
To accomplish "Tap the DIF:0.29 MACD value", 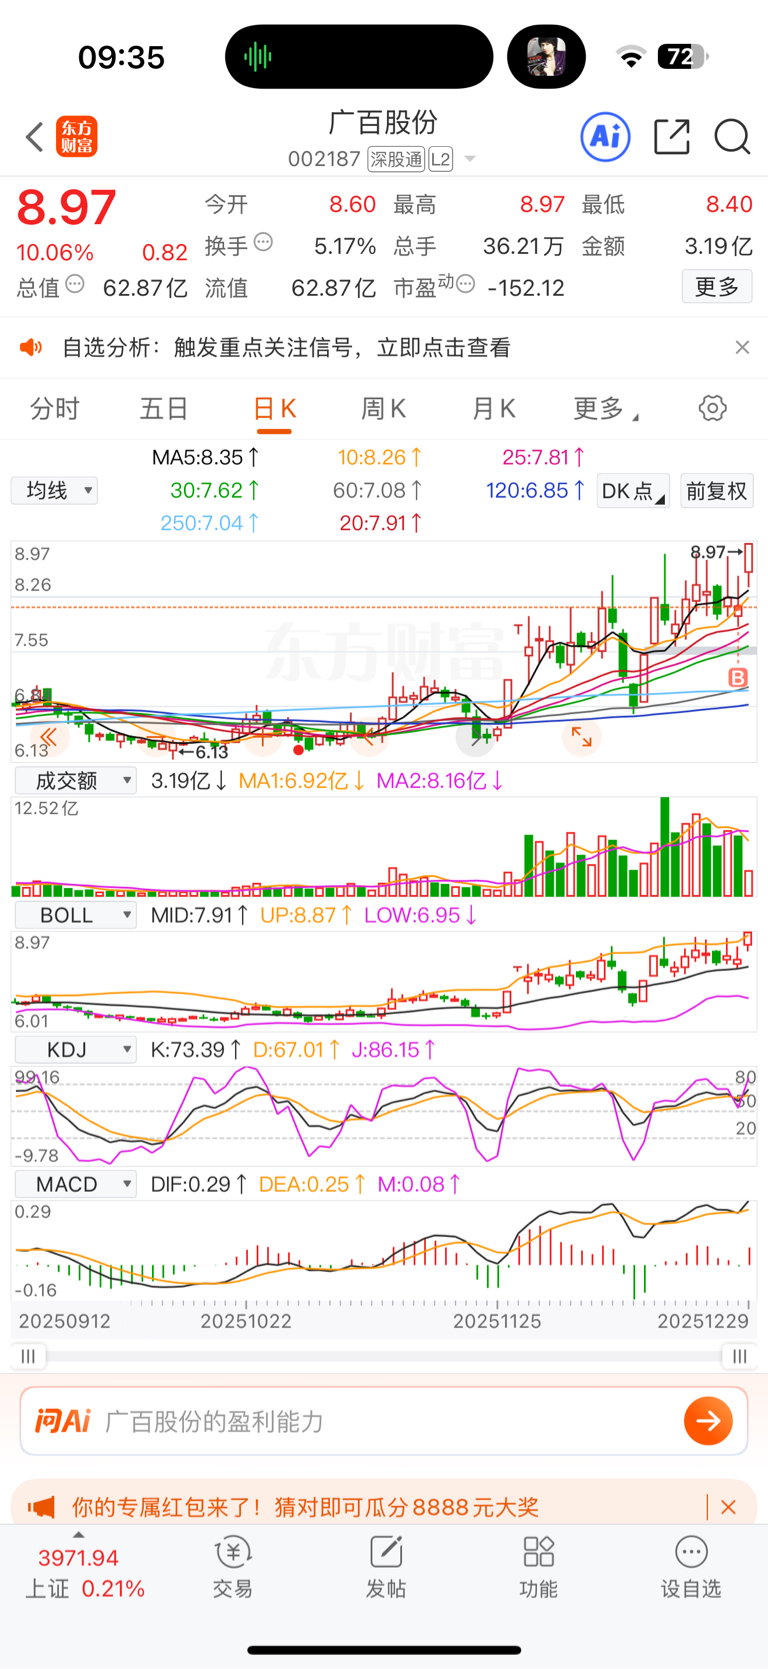I will click(x=199, y=1184).
